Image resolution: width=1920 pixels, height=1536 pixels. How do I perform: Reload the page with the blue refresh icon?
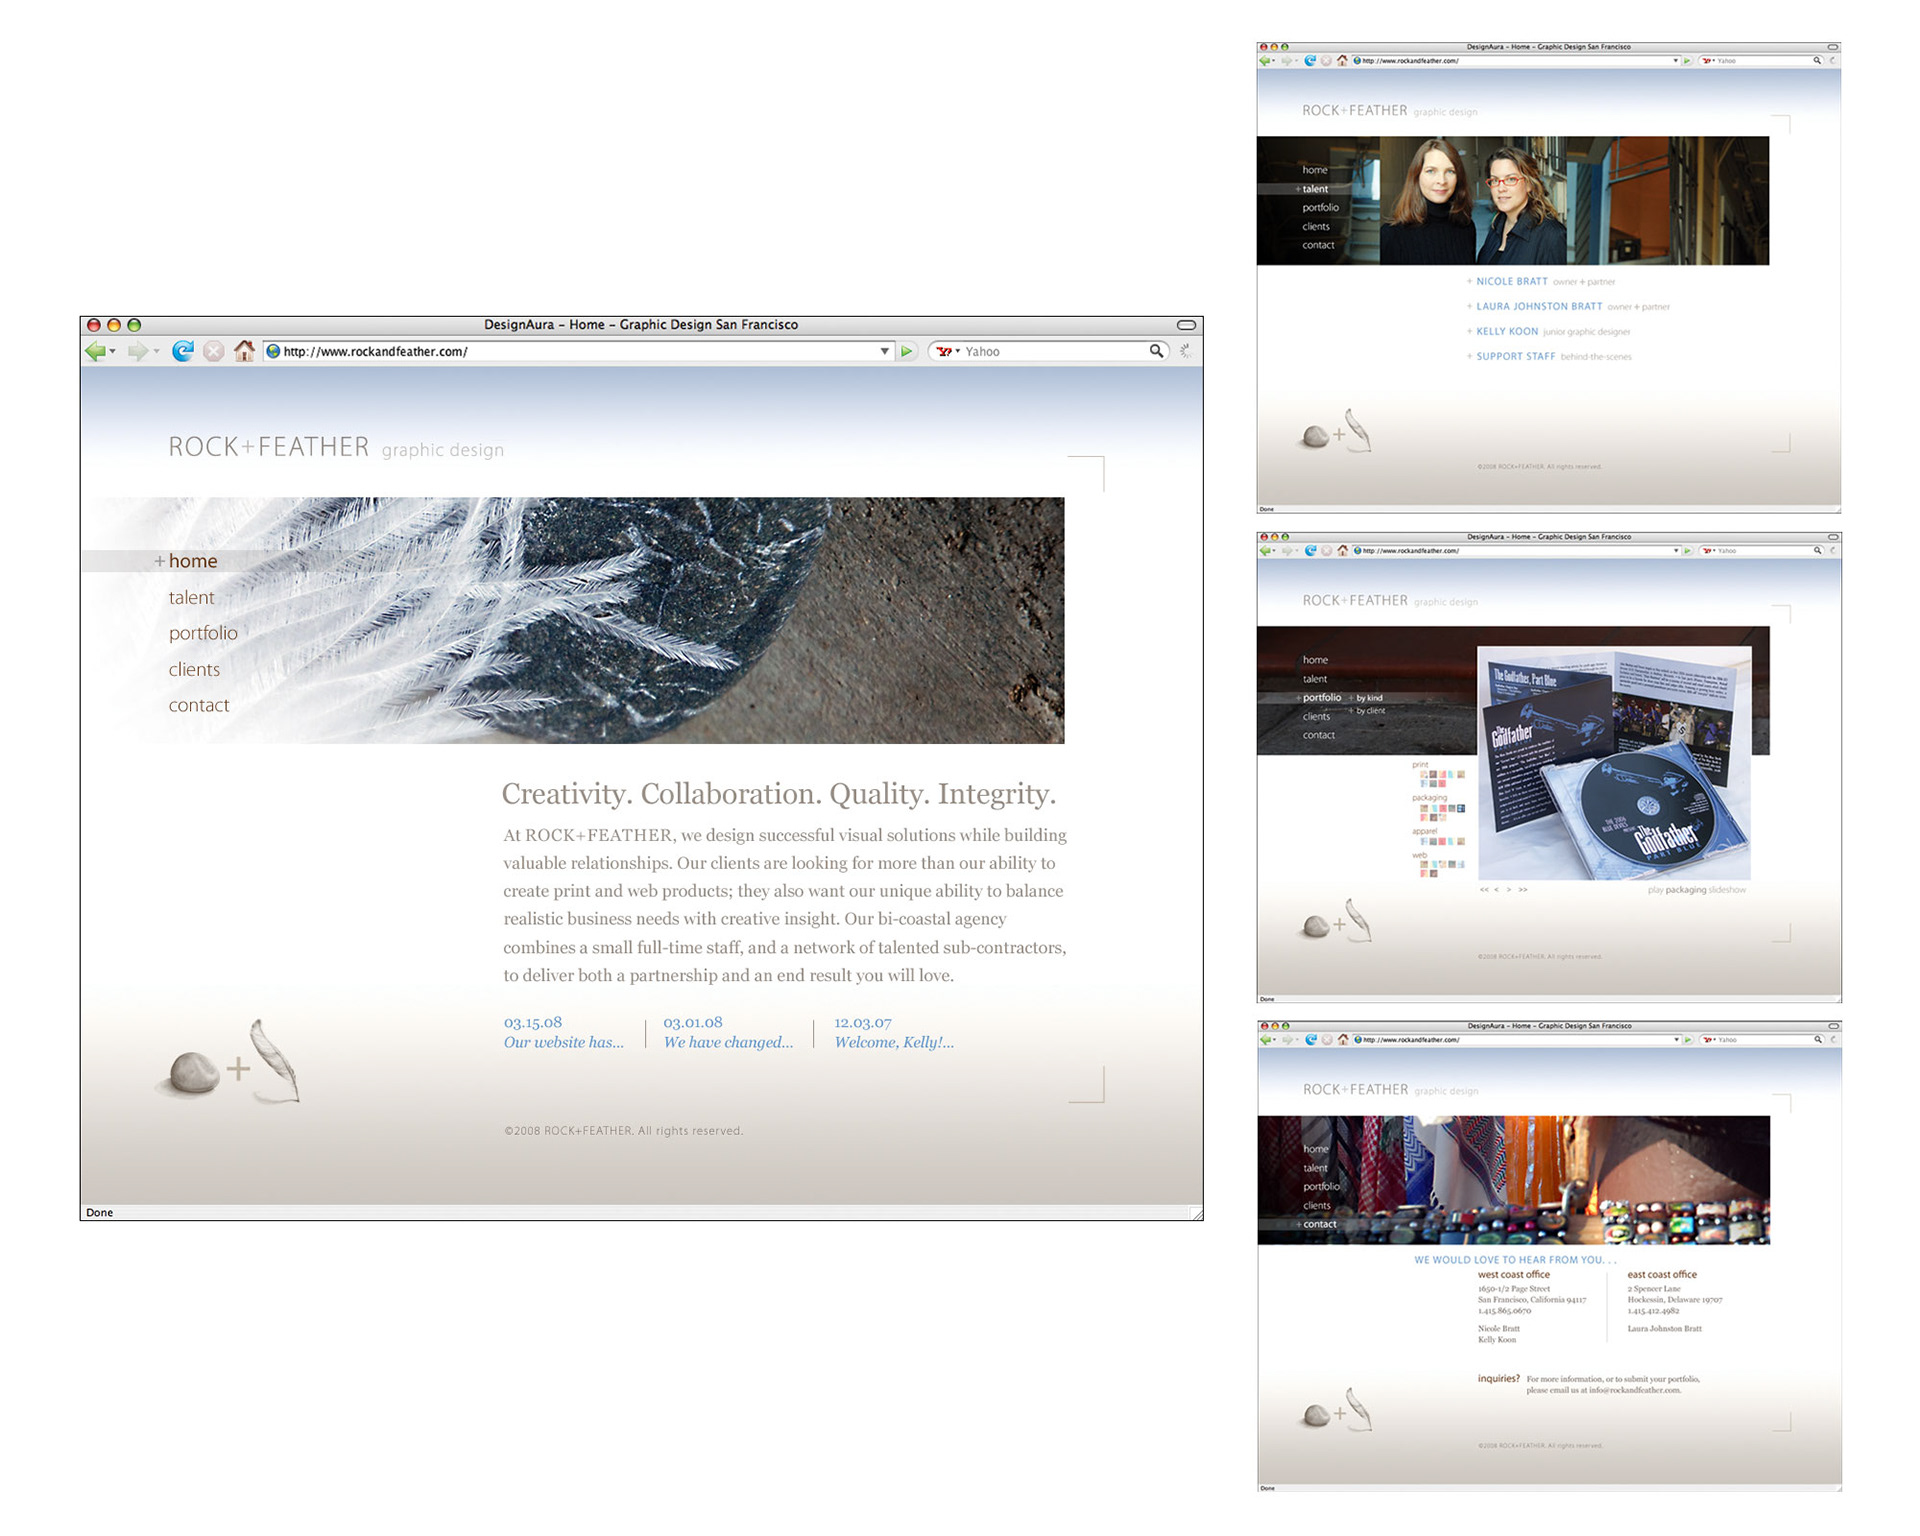[x=182, y=351]
